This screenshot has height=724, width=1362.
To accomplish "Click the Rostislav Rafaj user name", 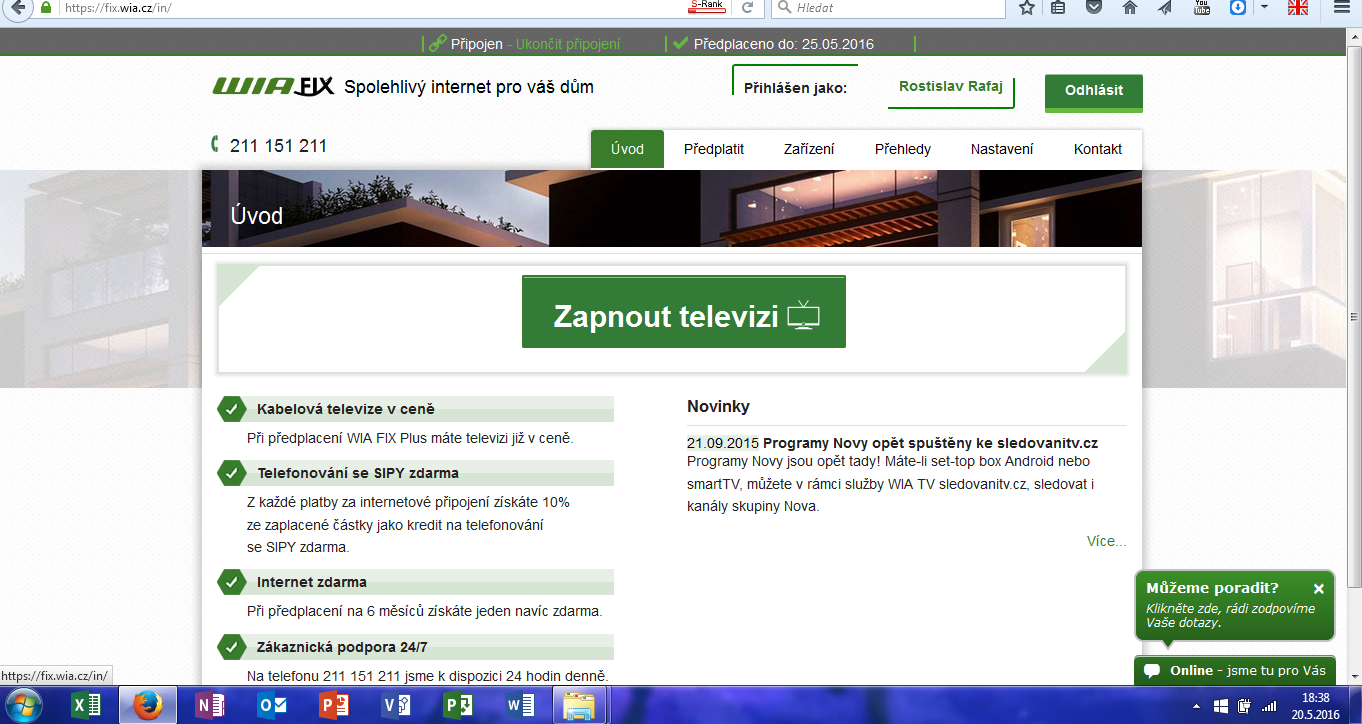I will pos(950,87).
